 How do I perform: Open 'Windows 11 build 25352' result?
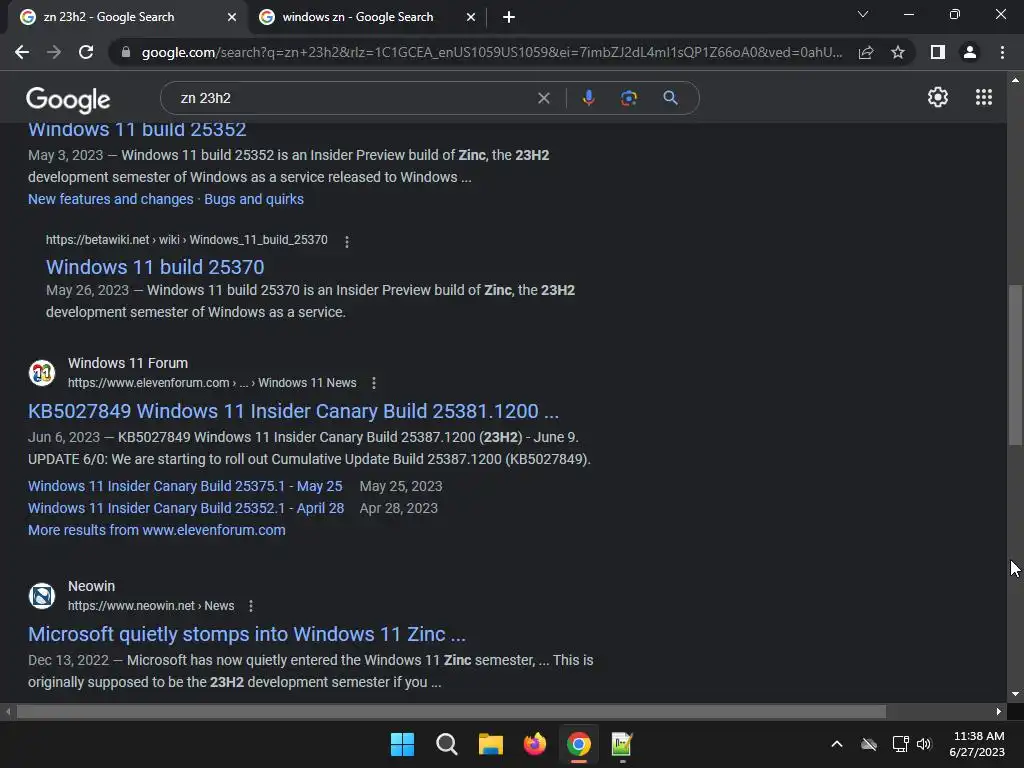coord(137,130)
